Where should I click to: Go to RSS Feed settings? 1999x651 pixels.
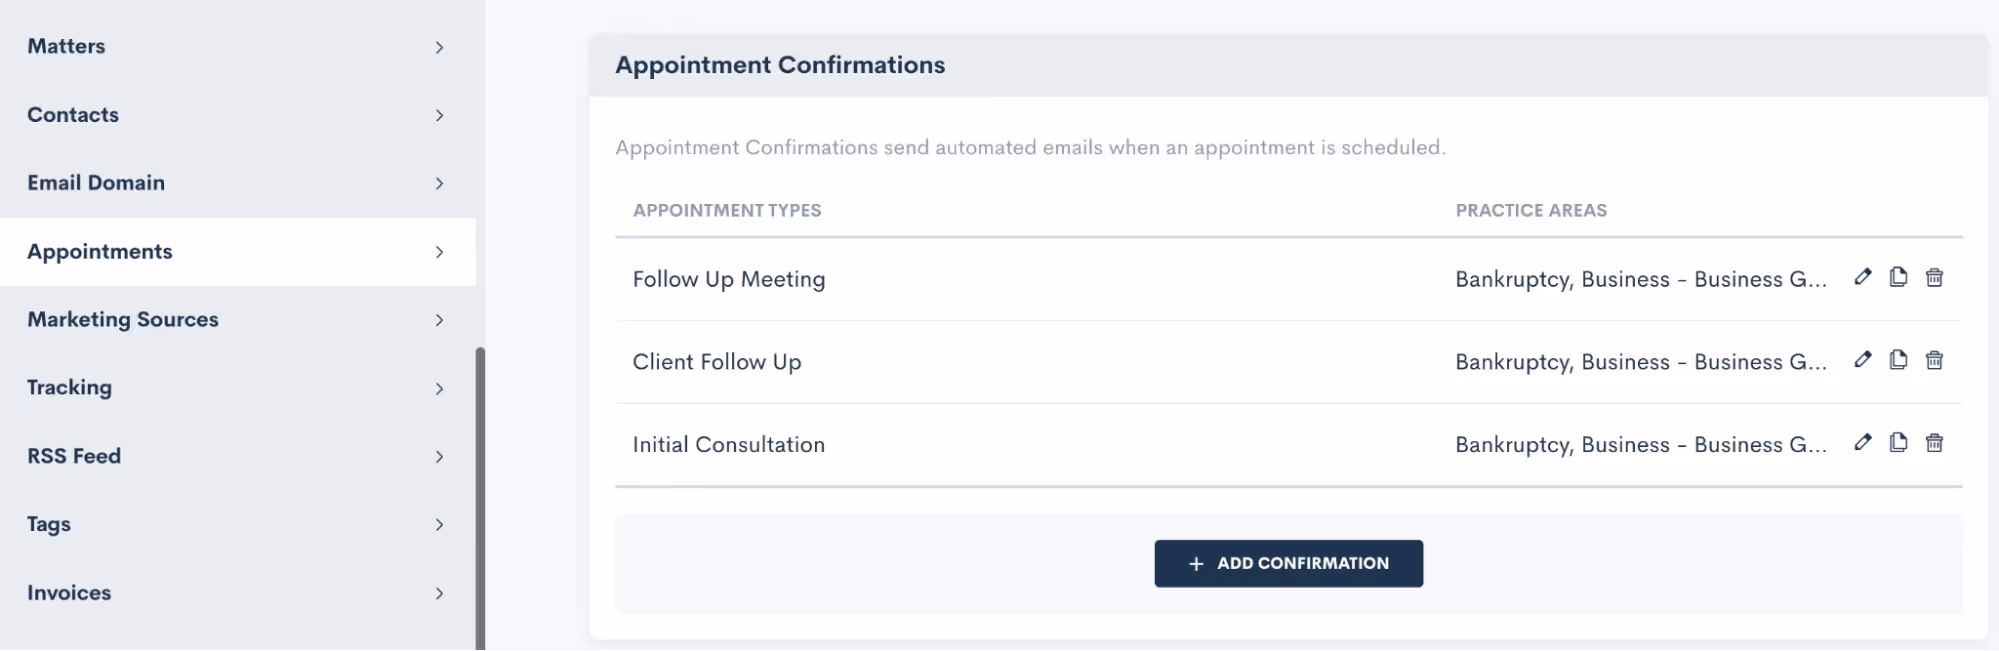pos(74,456)
